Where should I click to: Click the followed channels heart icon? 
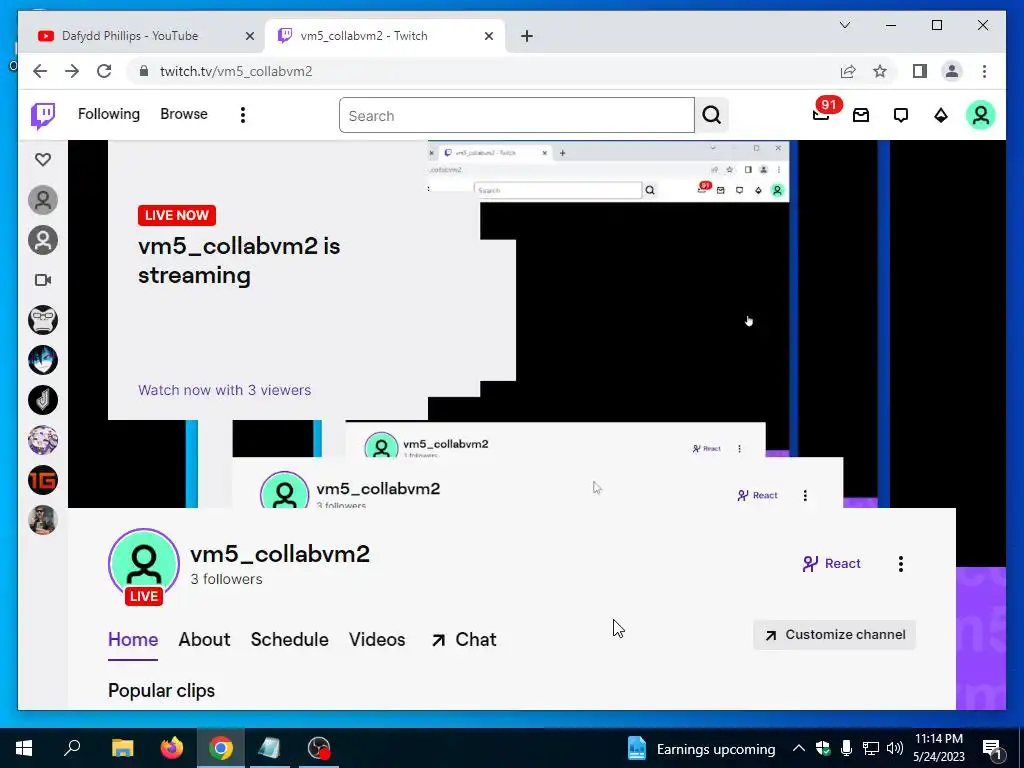coord(43,159)
